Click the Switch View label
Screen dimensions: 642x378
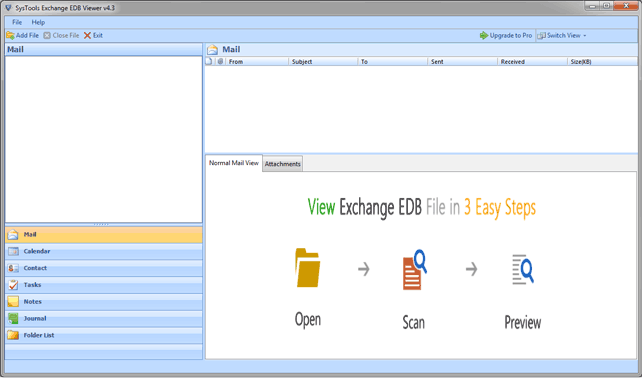pos(564,36)
